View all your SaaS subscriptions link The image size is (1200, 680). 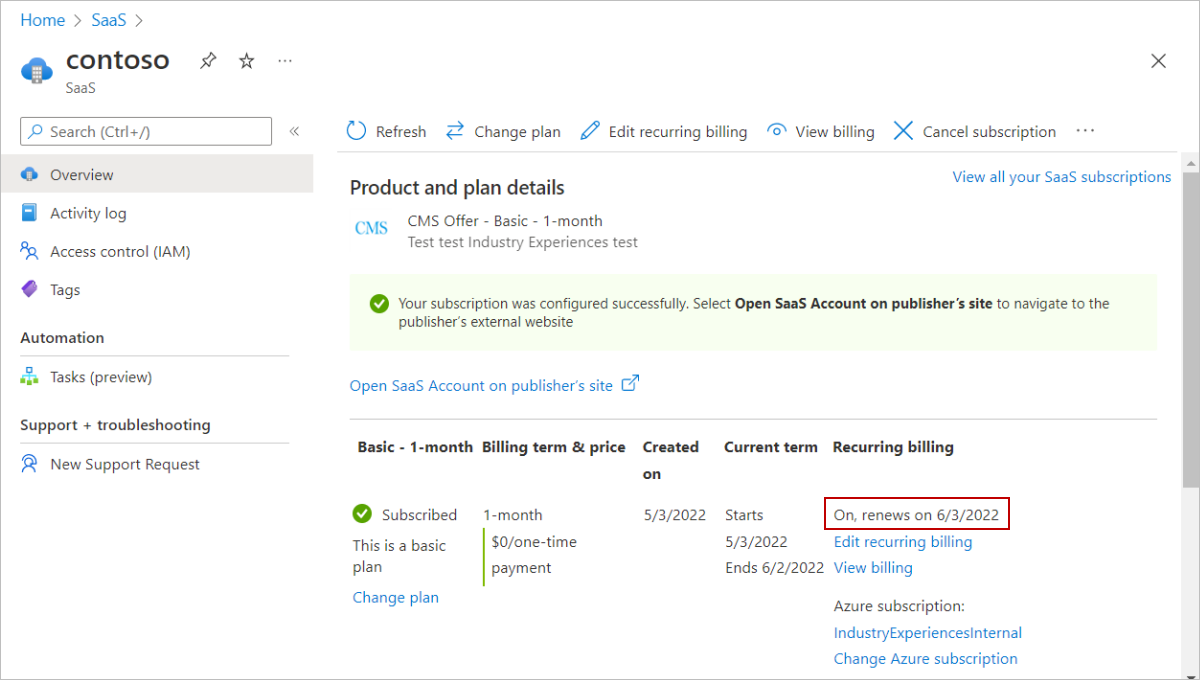1061,177
